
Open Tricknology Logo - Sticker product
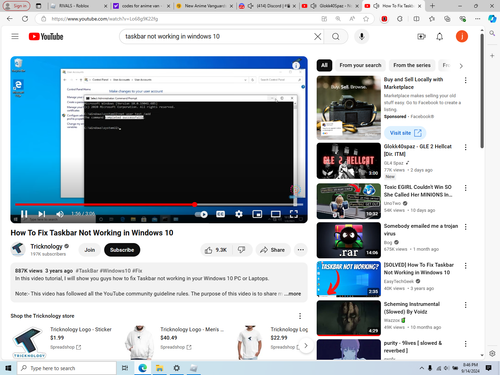81,329
